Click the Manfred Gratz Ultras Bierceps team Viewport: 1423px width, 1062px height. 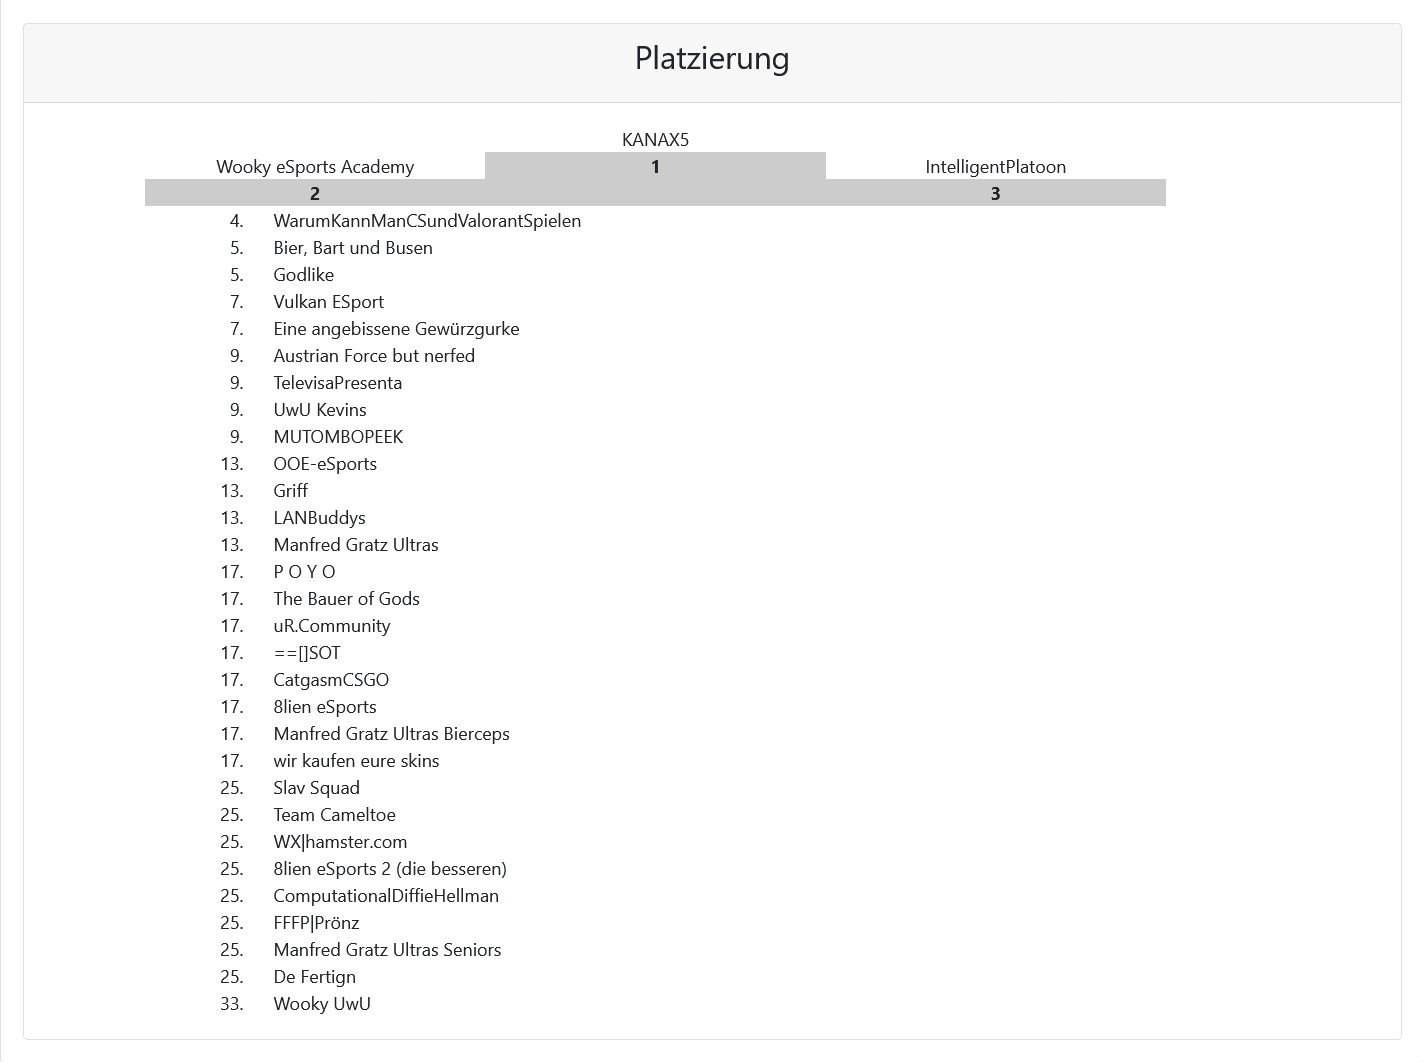pos(391,734)
